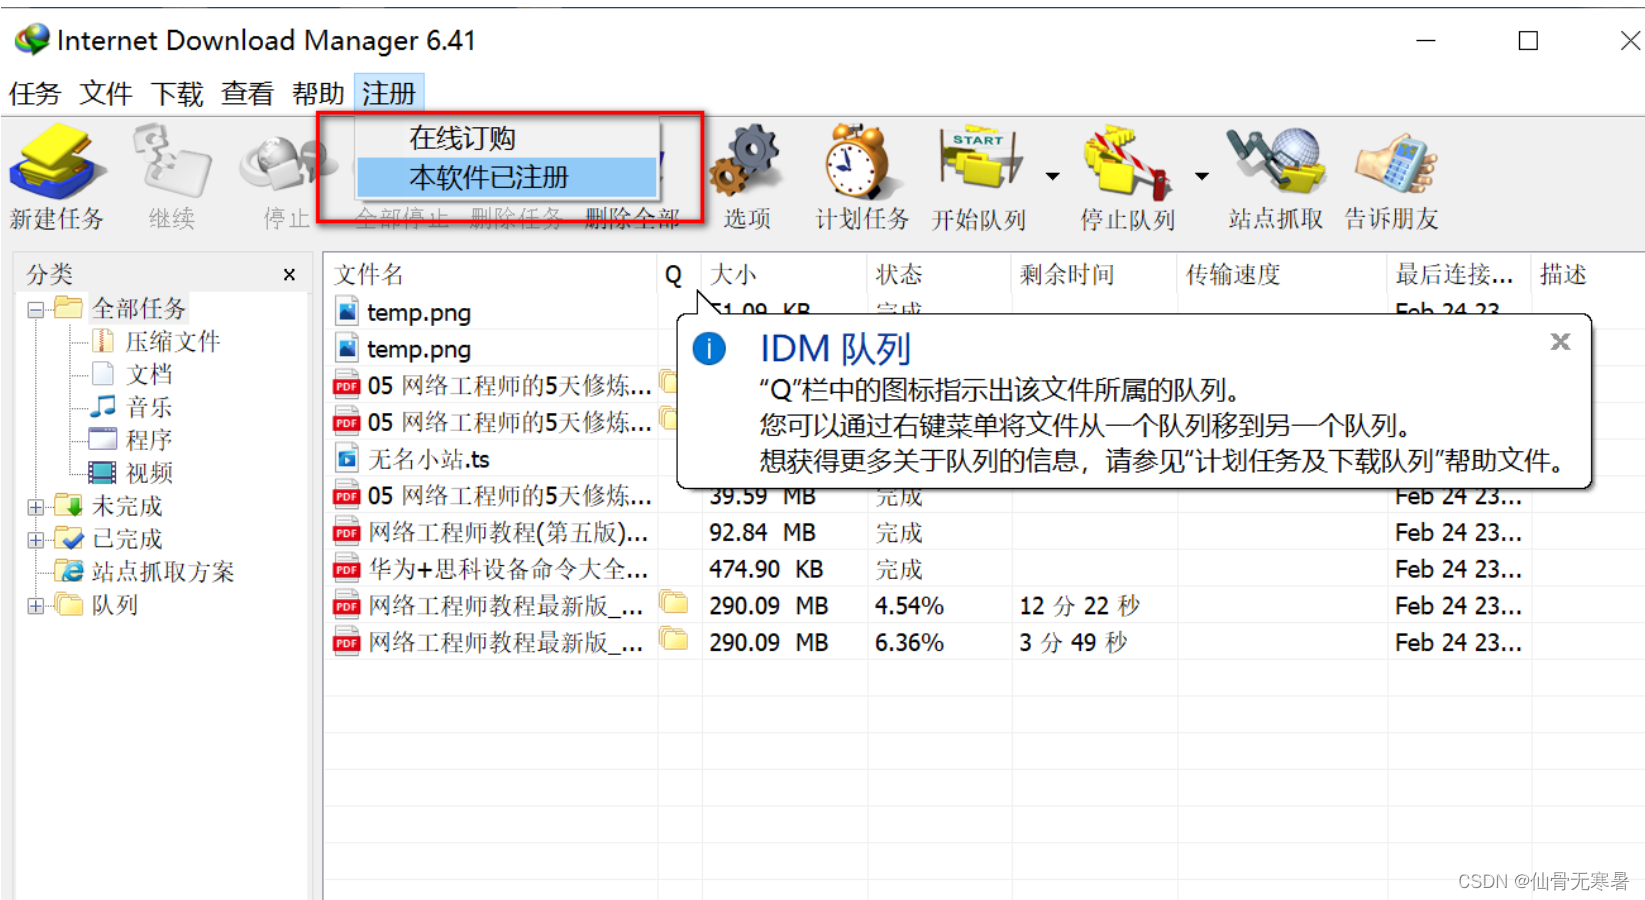Select the download row at 4.54% progress
1645x900 pixels.
[x=984, y=606]
